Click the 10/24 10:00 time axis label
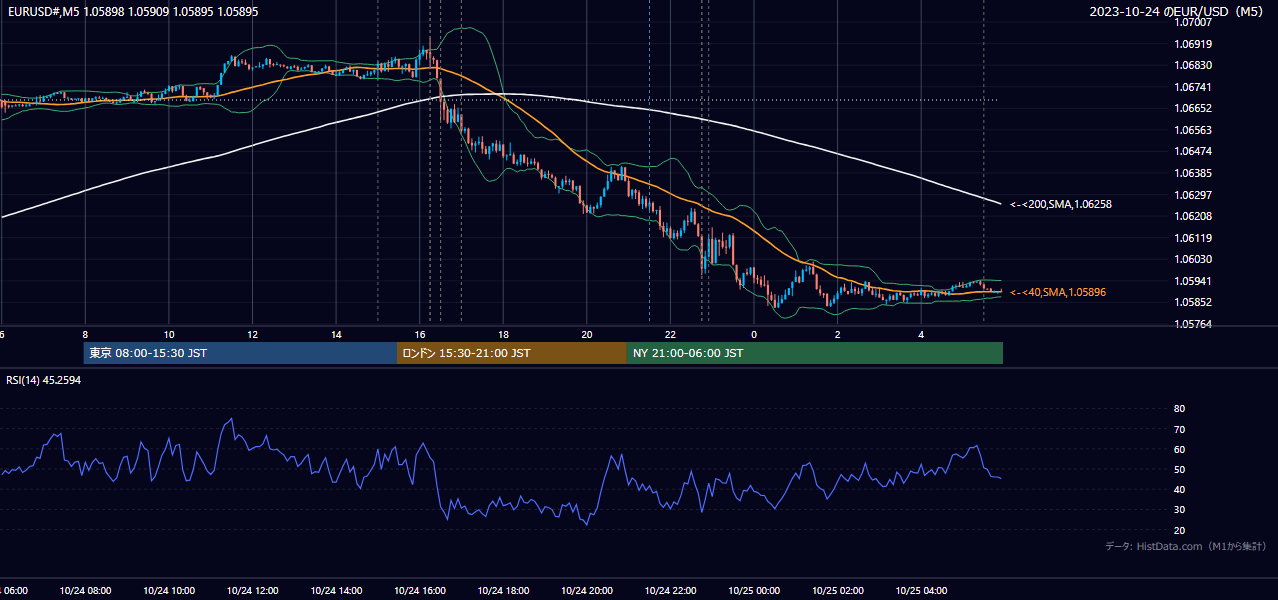1278x600 pixels. [169, 591]
